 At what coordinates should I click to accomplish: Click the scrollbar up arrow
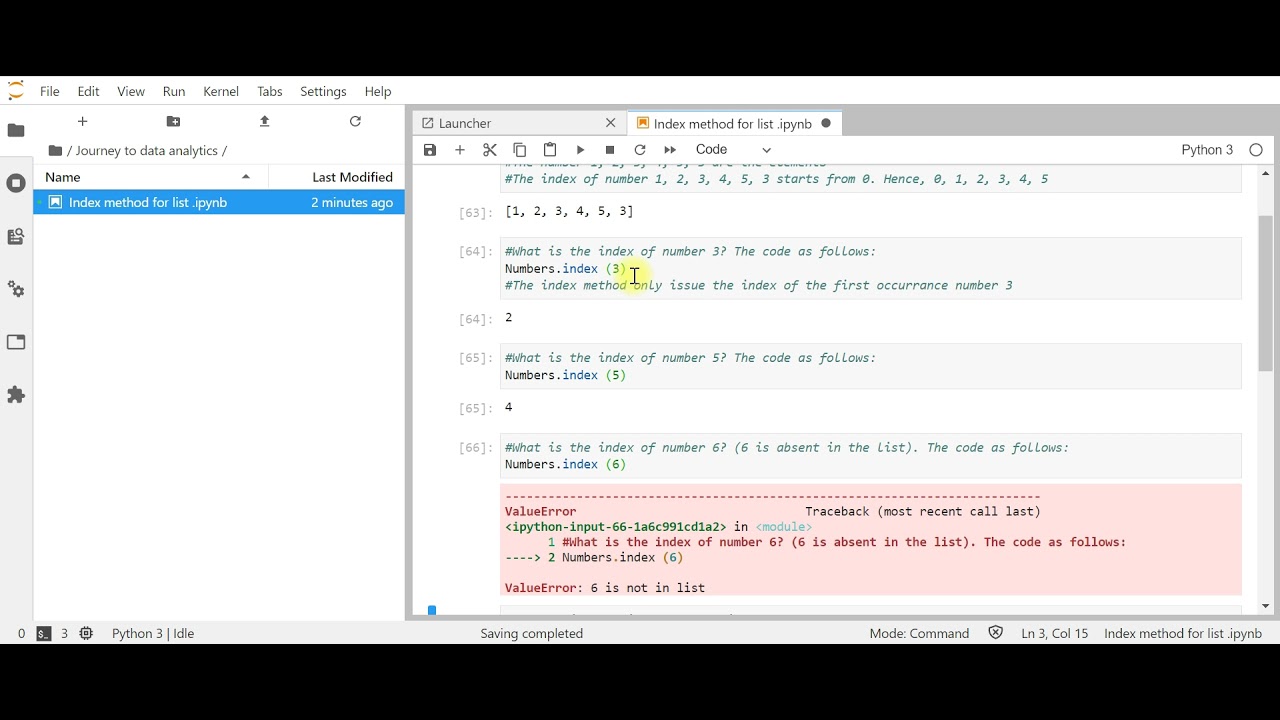pyautogui.click(x=1265, y=174)
